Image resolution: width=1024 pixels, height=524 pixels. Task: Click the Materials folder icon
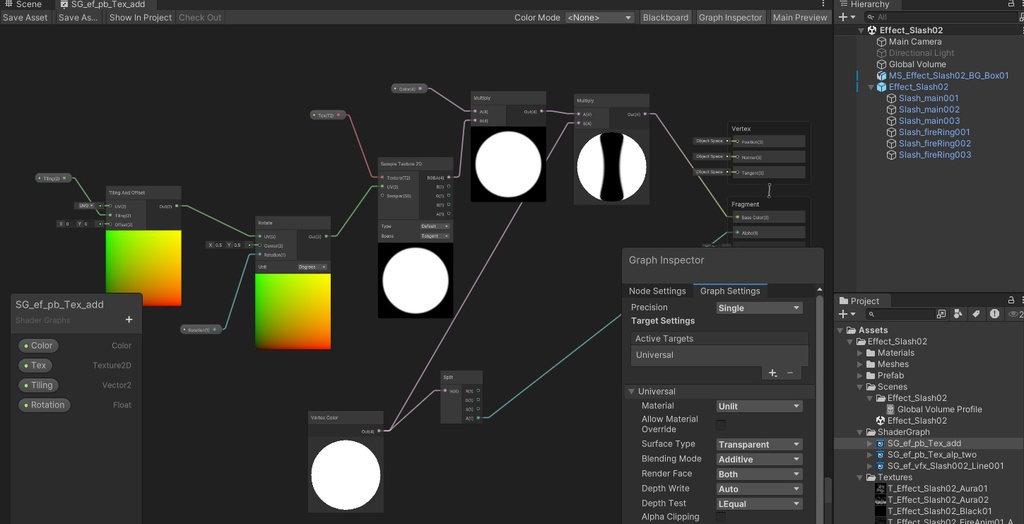pos(870,353)
